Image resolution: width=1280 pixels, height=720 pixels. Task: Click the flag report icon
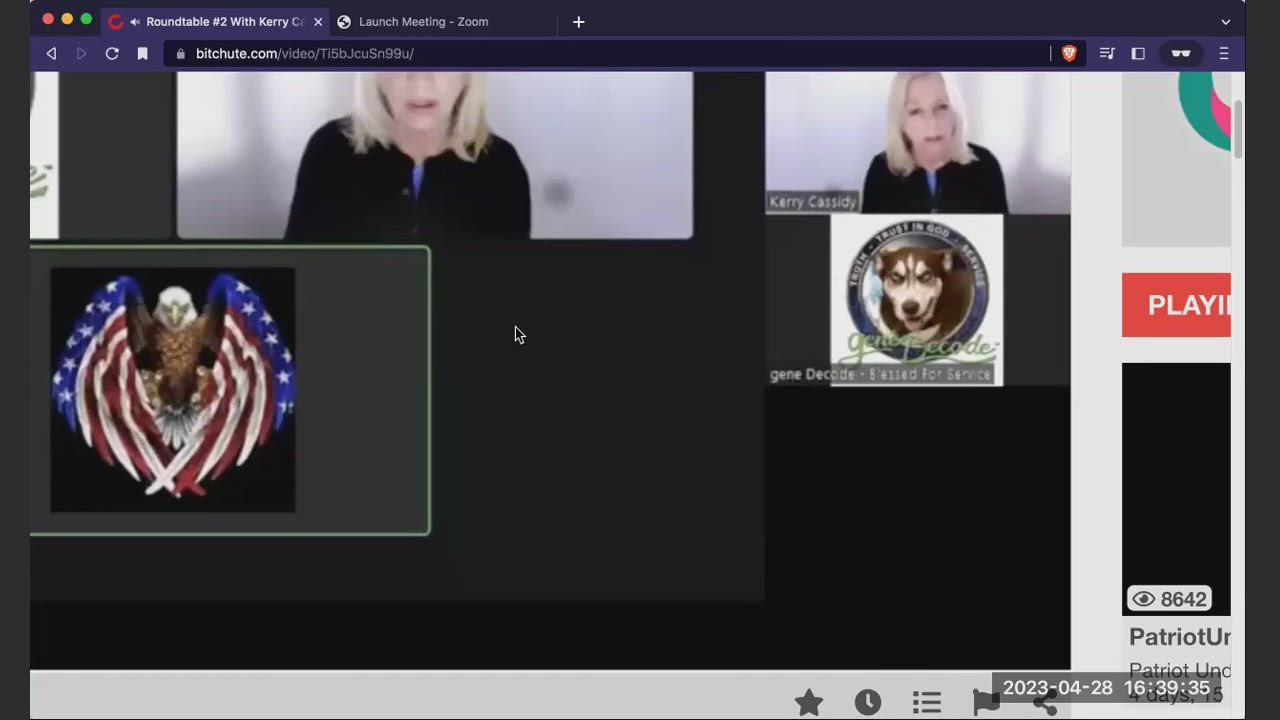[985, 704]
